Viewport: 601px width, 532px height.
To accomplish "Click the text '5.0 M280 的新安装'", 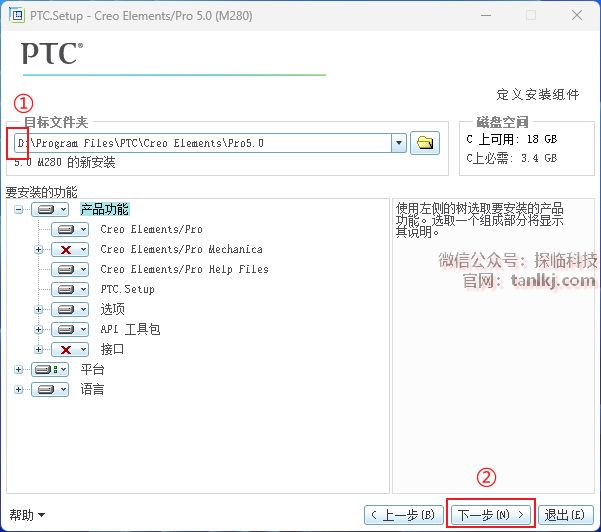I will tap(64, 162).
